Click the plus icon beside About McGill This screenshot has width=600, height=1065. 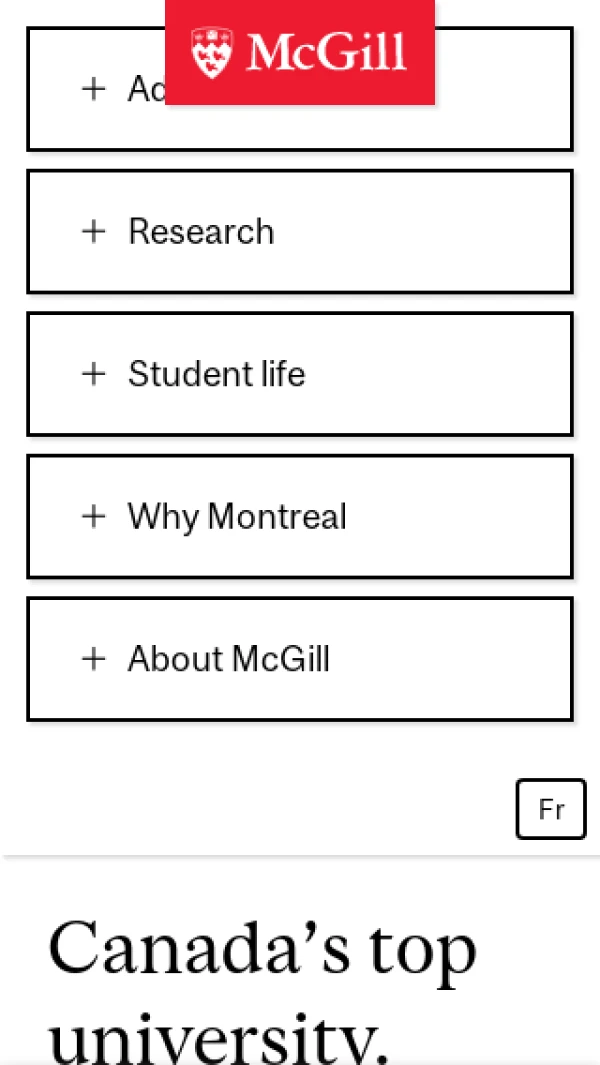coord(94,659)
